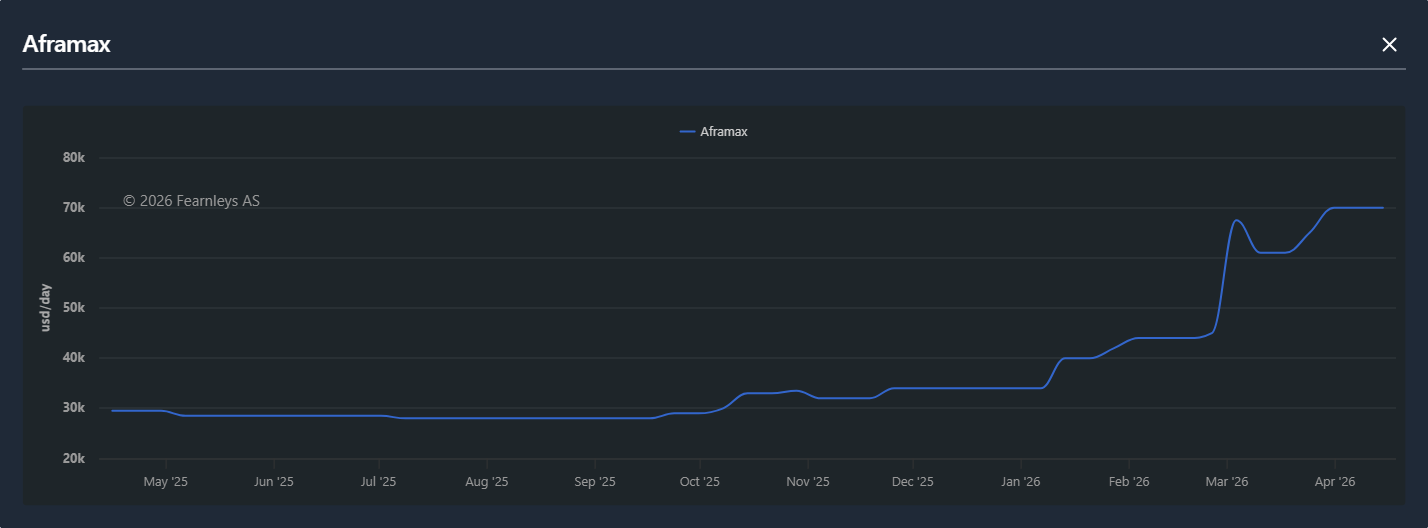Viewport: 1428px width, 528px height.
Task: Click the line's early March '26 peak
Action: click(1237, 220)
